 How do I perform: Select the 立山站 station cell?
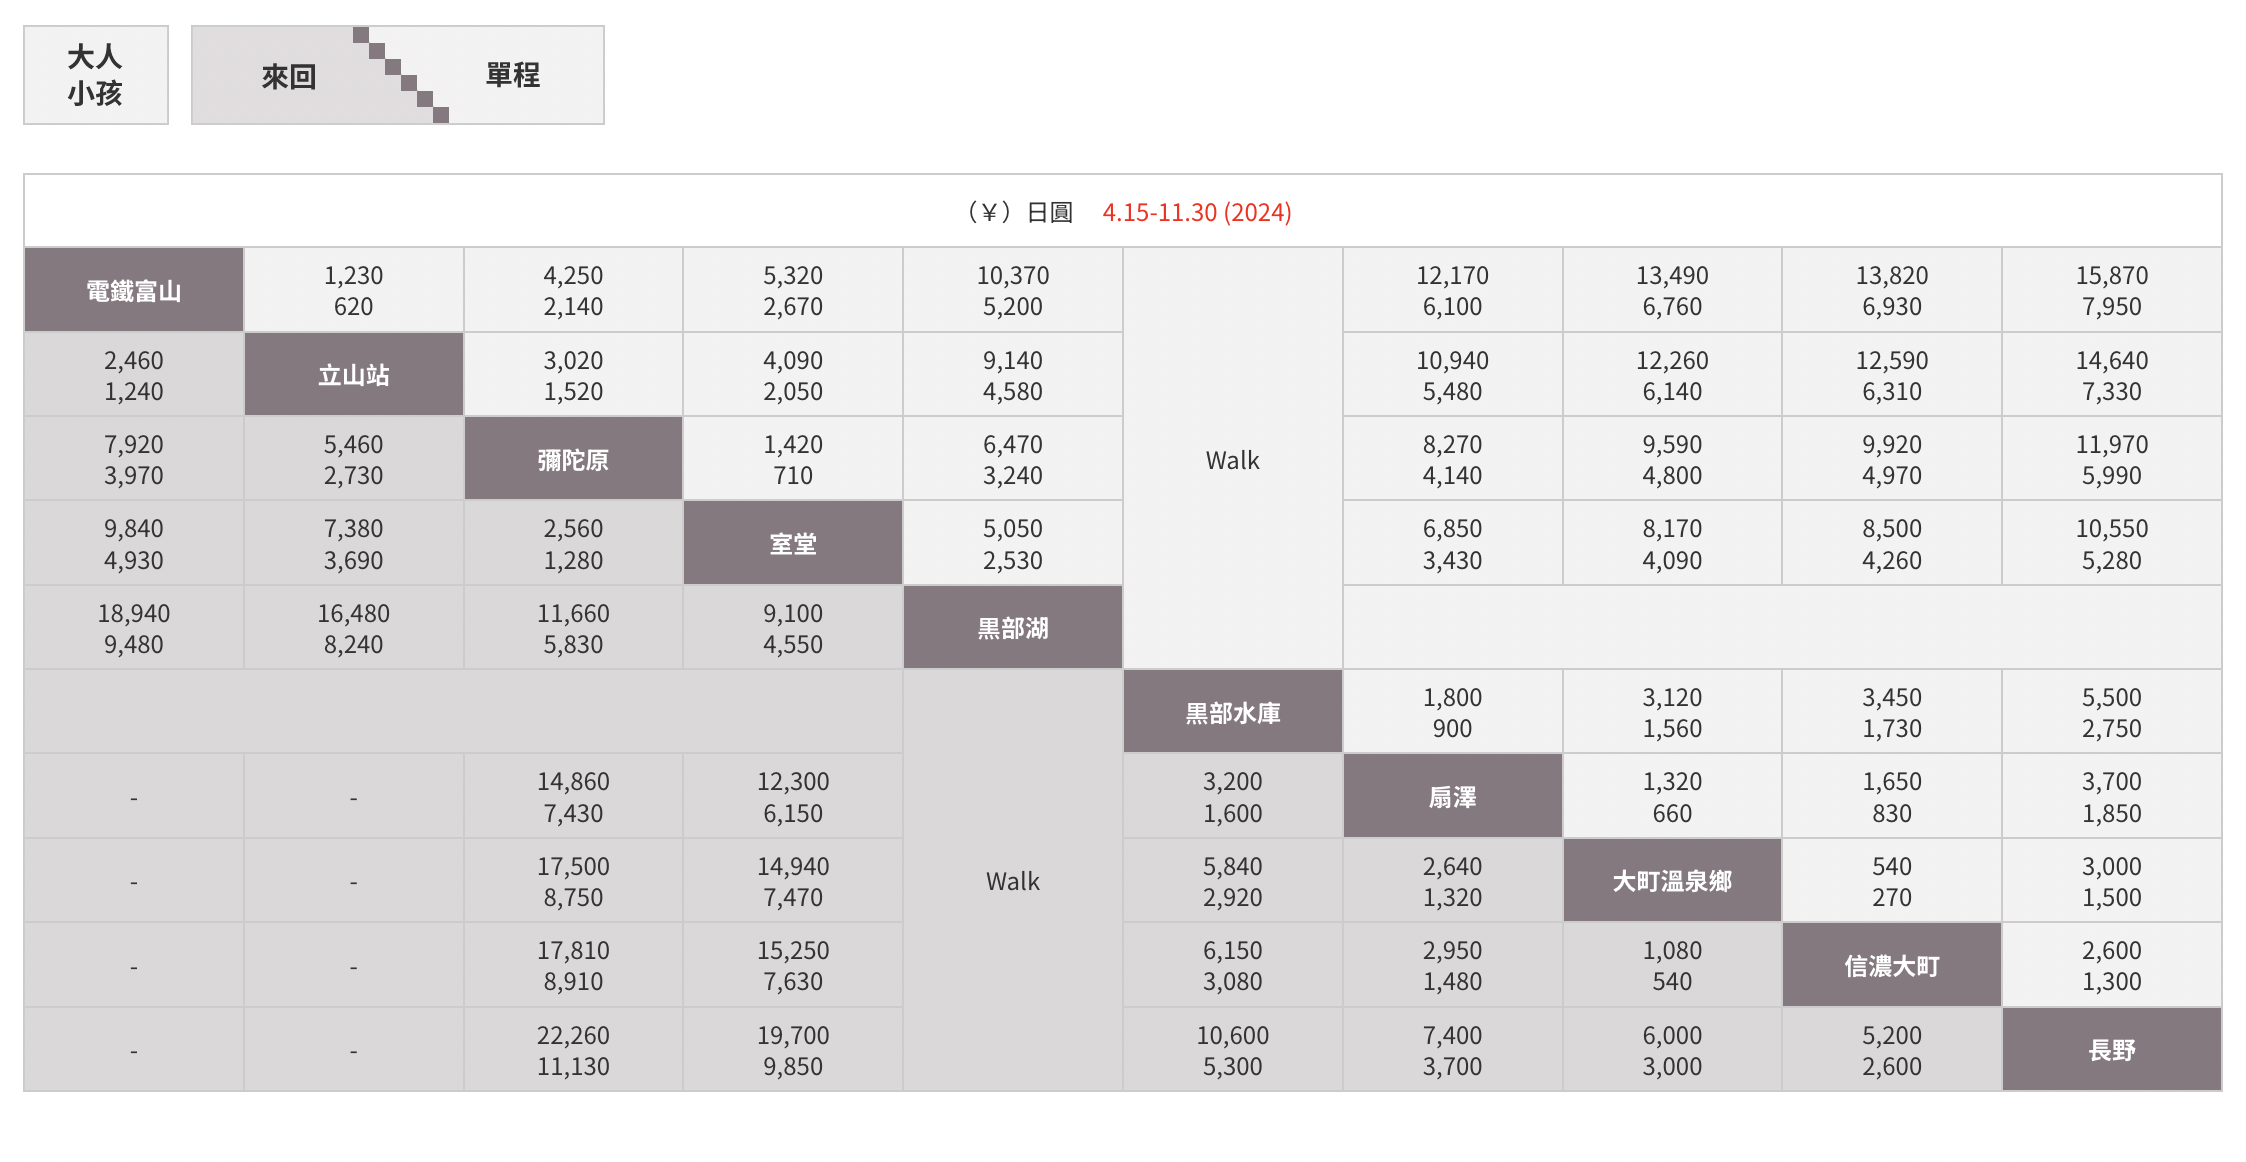(x=353, y=375)
